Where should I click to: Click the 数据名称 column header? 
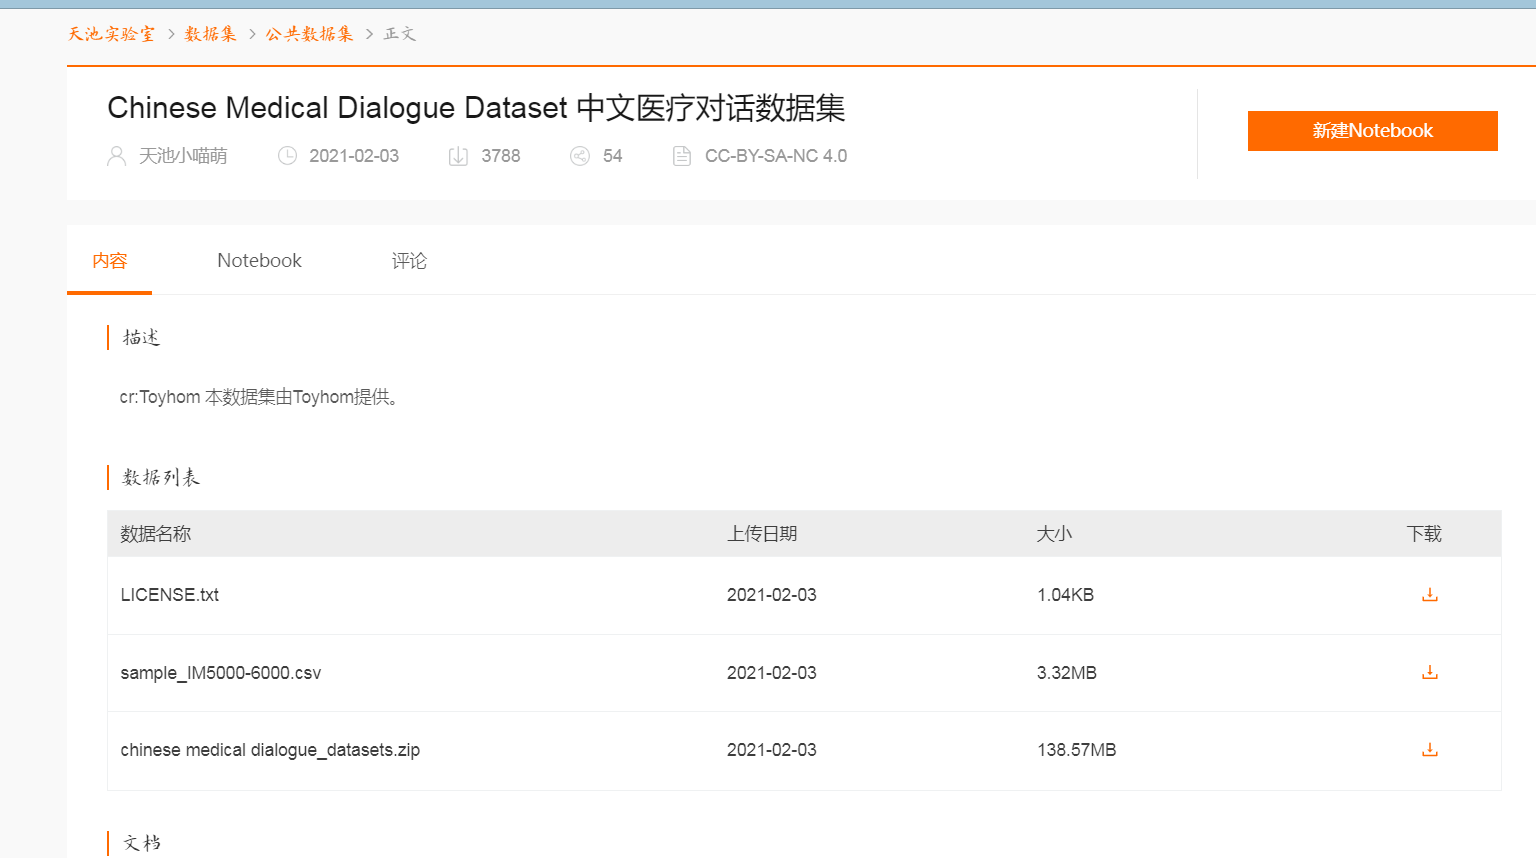pyautogui.click(x=156, y=534)
